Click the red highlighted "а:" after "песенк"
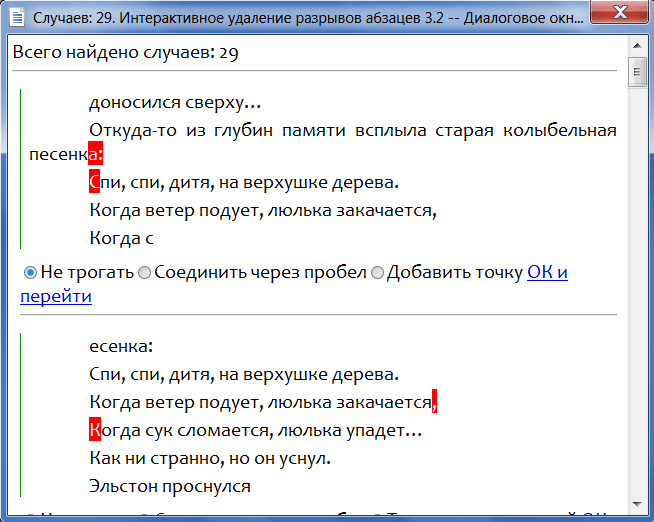654x522 pixels. point(96,156)
